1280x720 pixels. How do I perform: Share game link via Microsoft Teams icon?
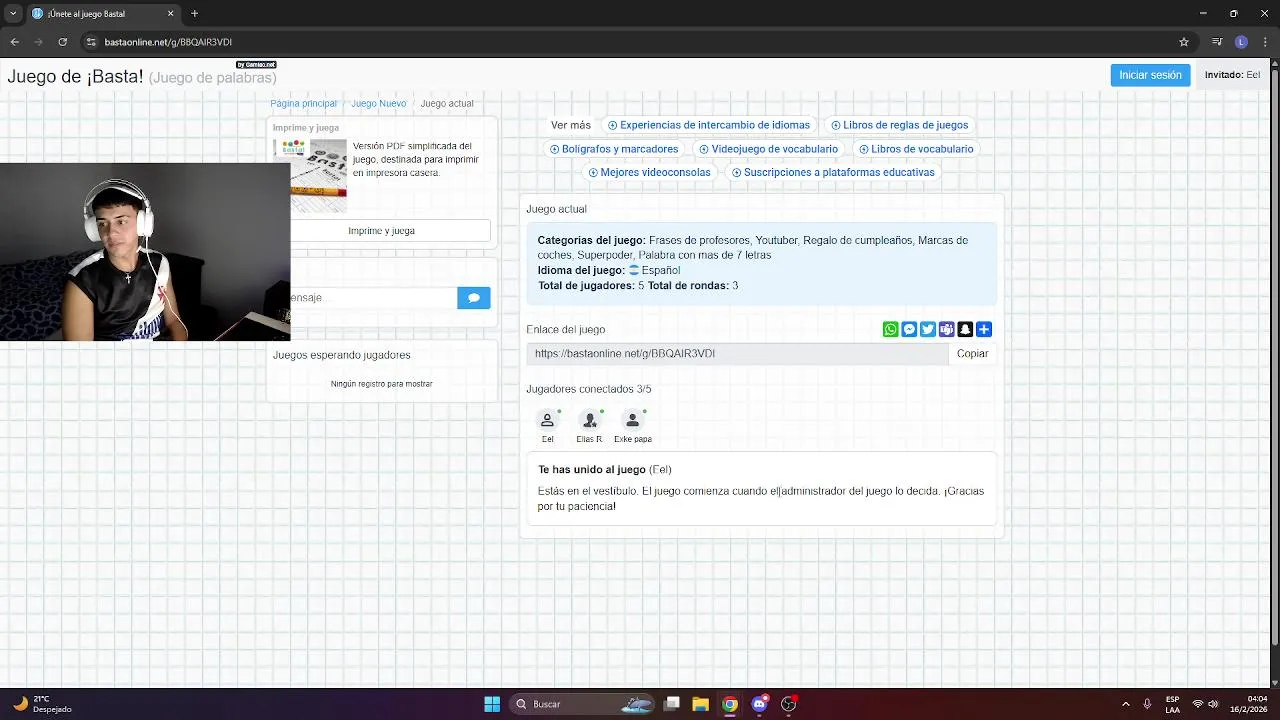coord(946,329)
